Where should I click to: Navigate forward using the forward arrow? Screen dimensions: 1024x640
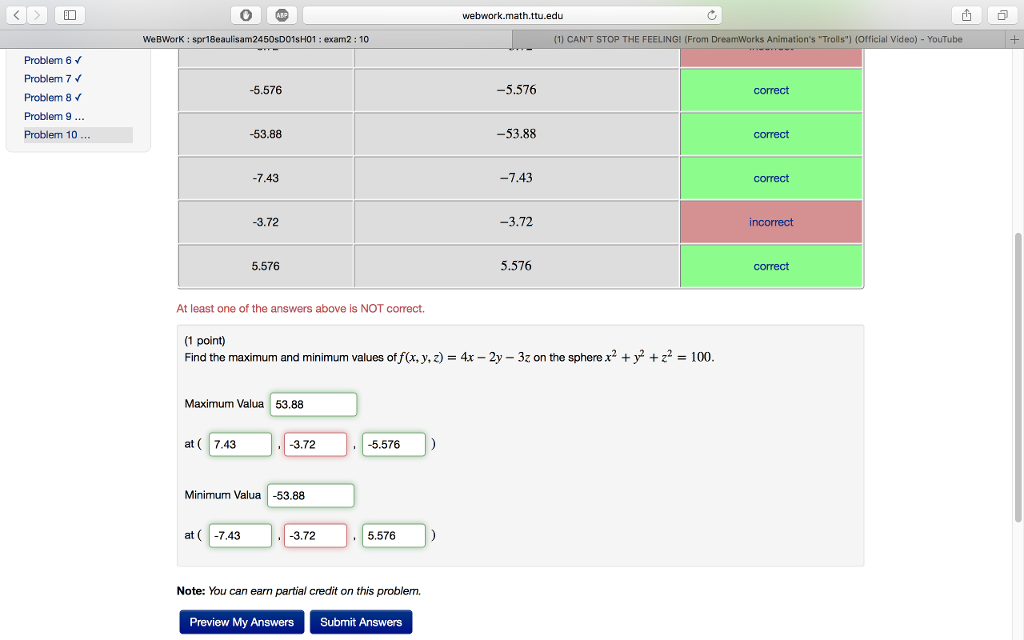pos(35,15)
